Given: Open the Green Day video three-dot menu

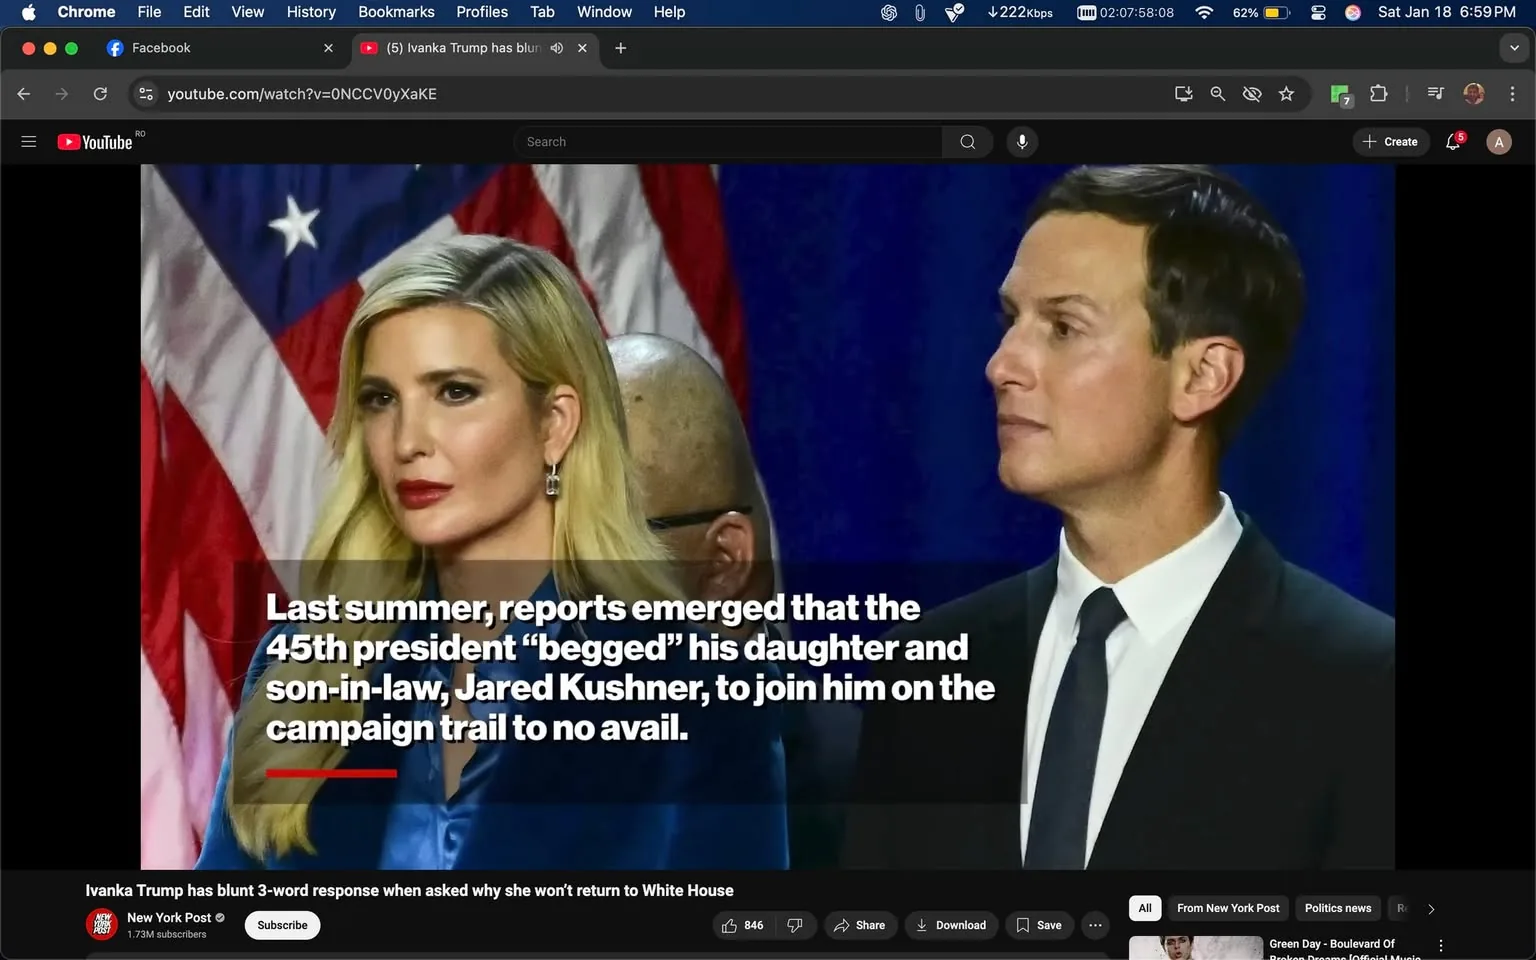Looking at the screenshot, I should pyautogui.click(x=1440, y=944).
